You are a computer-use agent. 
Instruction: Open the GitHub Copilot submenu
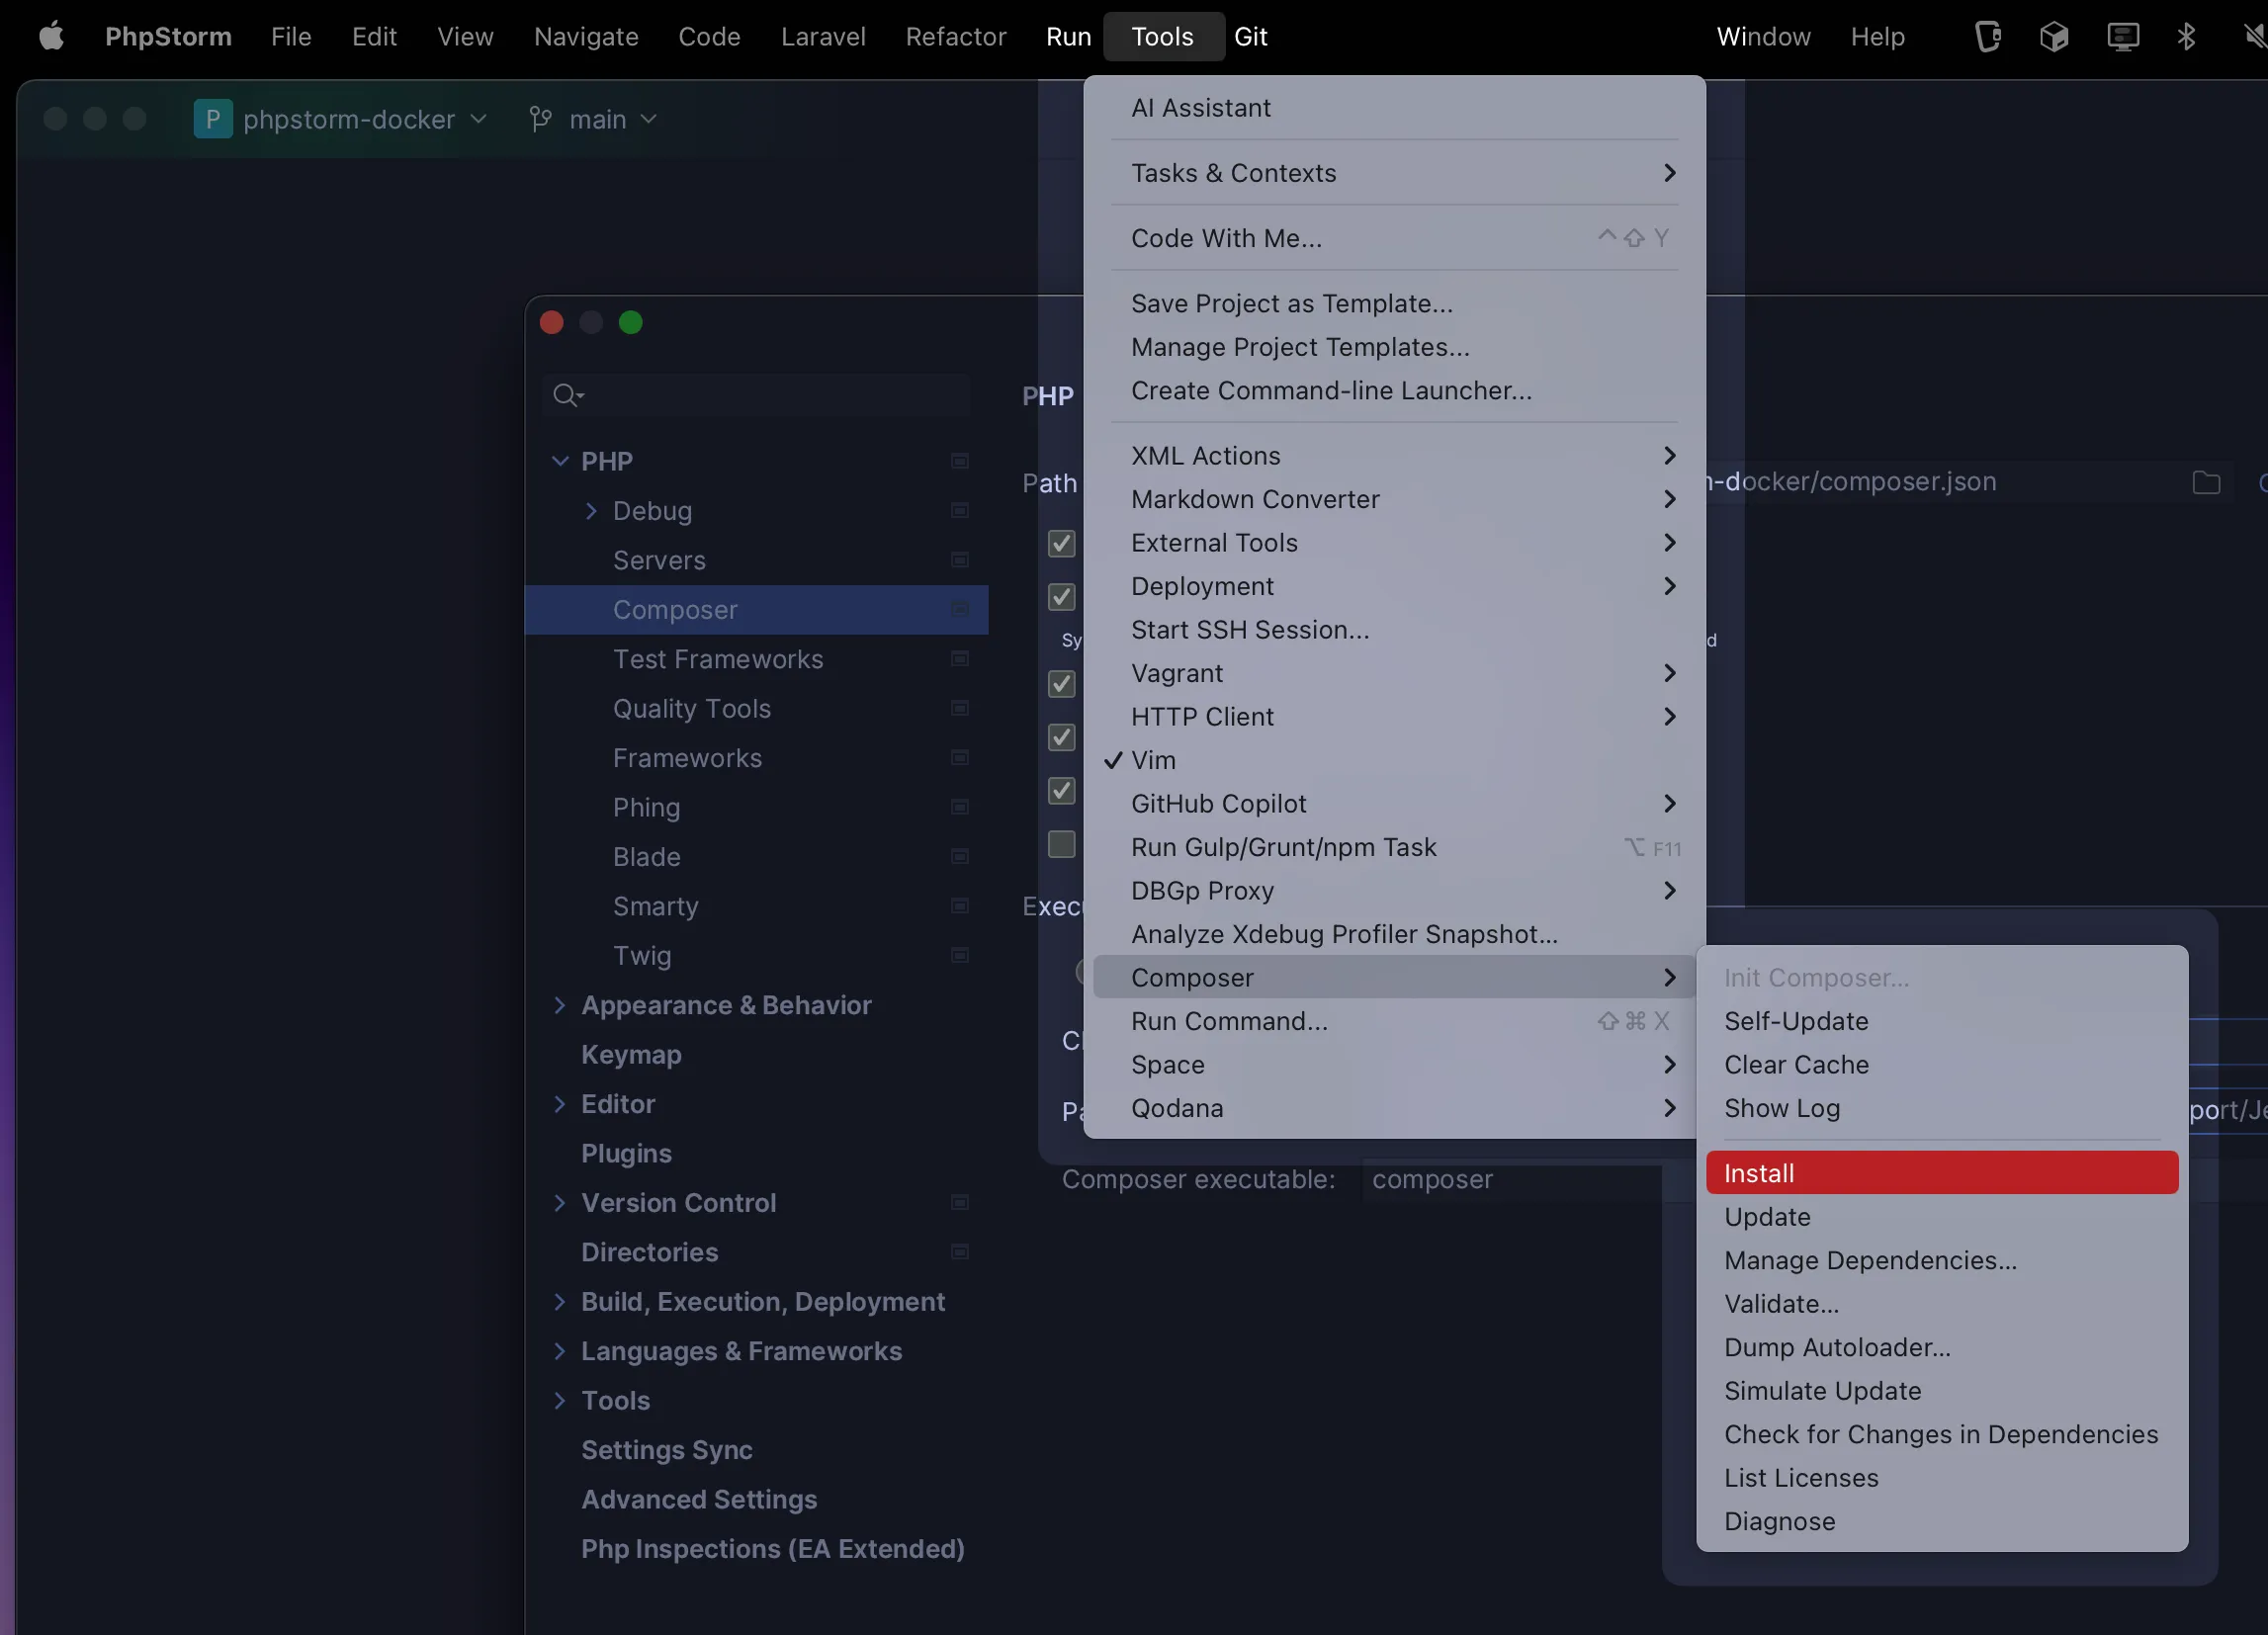[1394, 804]
